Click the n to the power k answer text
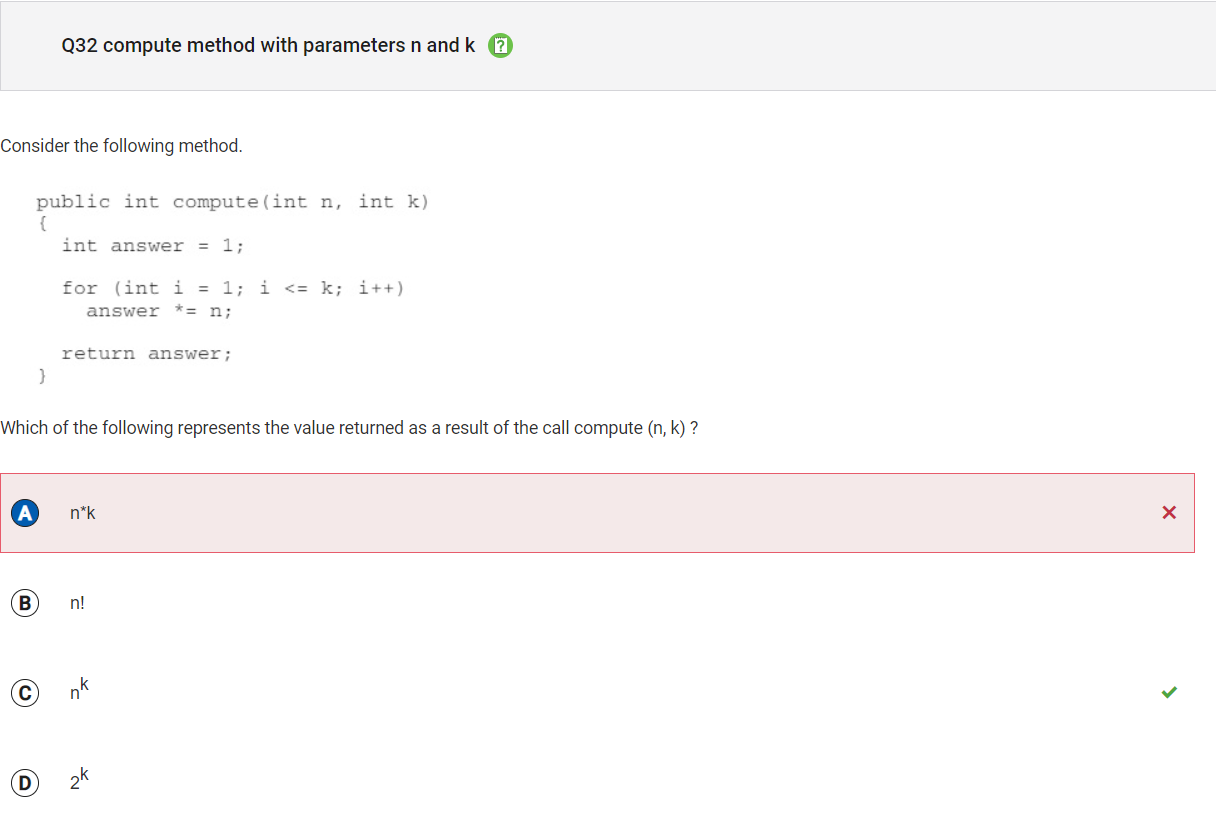 80,690
